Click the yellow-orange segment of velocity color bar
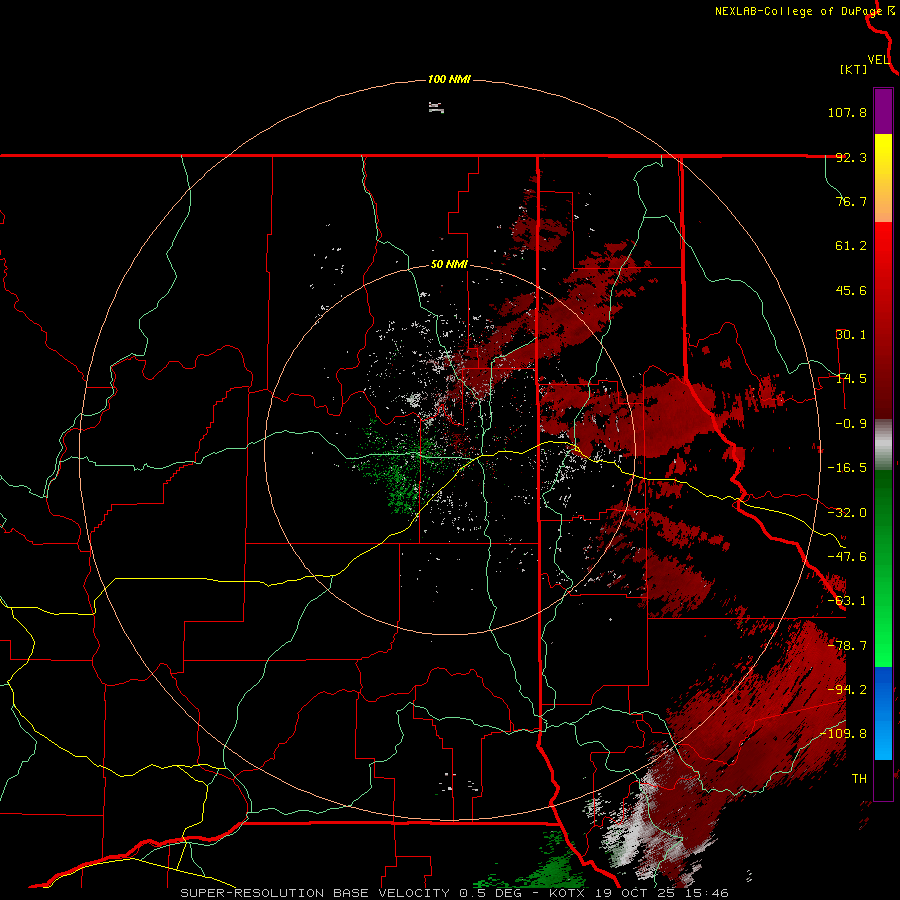900x900 pixels. (x=883, y=178)
